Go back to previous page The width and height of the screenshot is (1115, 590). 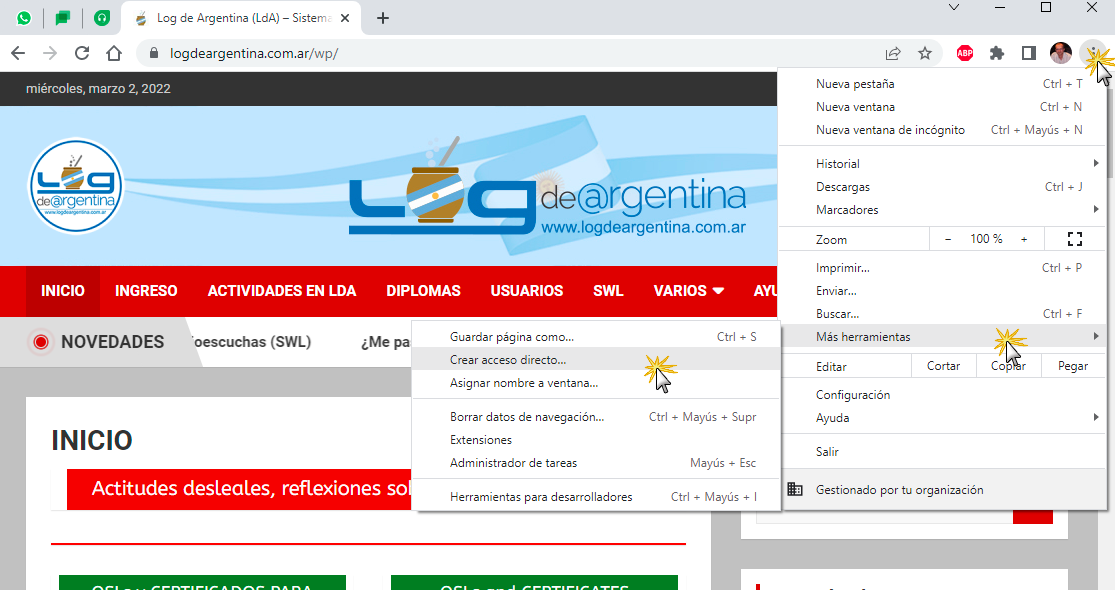18,53
